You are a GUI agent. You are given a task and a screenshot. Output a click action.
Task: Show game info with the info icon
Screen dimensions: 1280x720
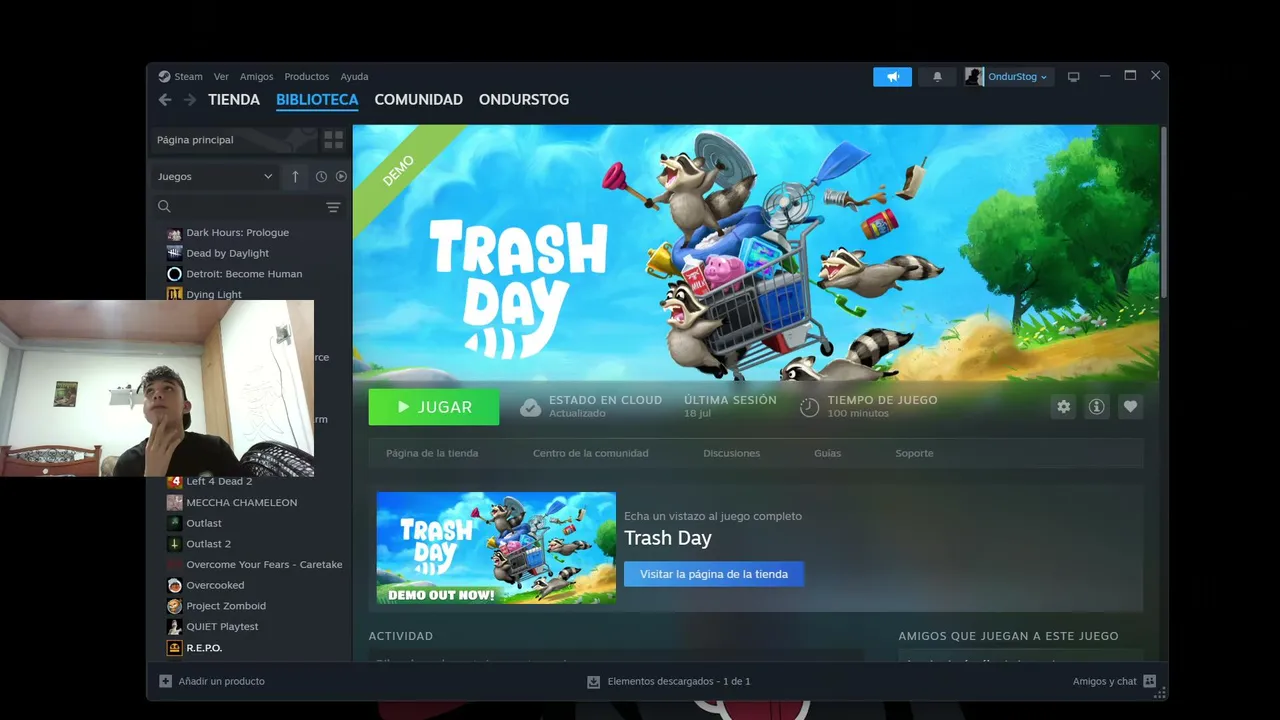(1097, 407)
